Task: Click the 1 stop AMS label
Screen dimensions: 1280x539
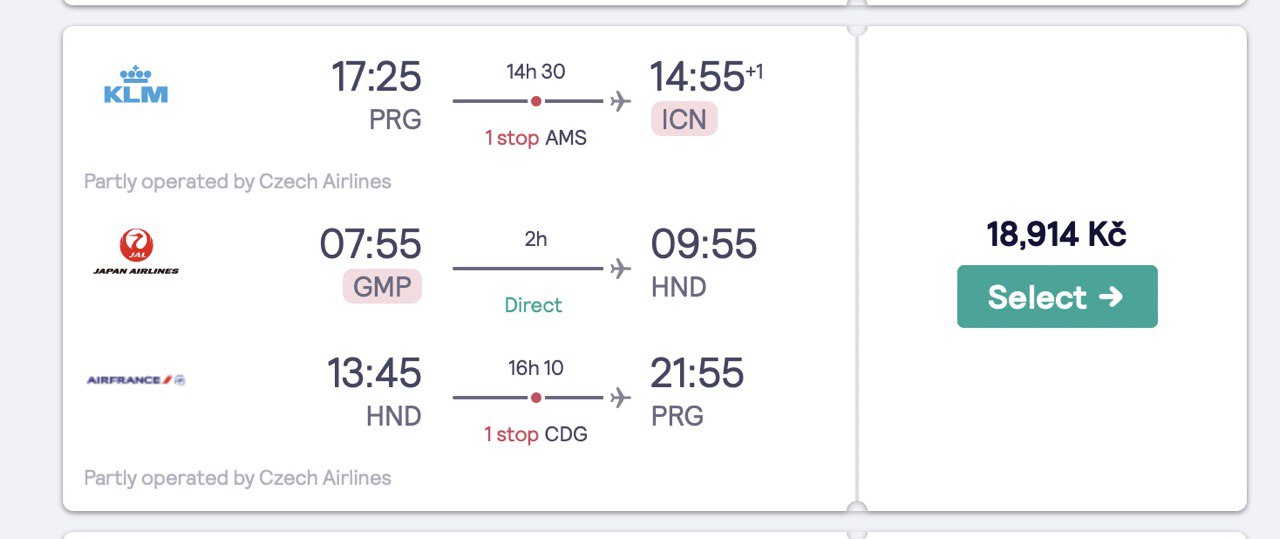Action: point(536,138)
